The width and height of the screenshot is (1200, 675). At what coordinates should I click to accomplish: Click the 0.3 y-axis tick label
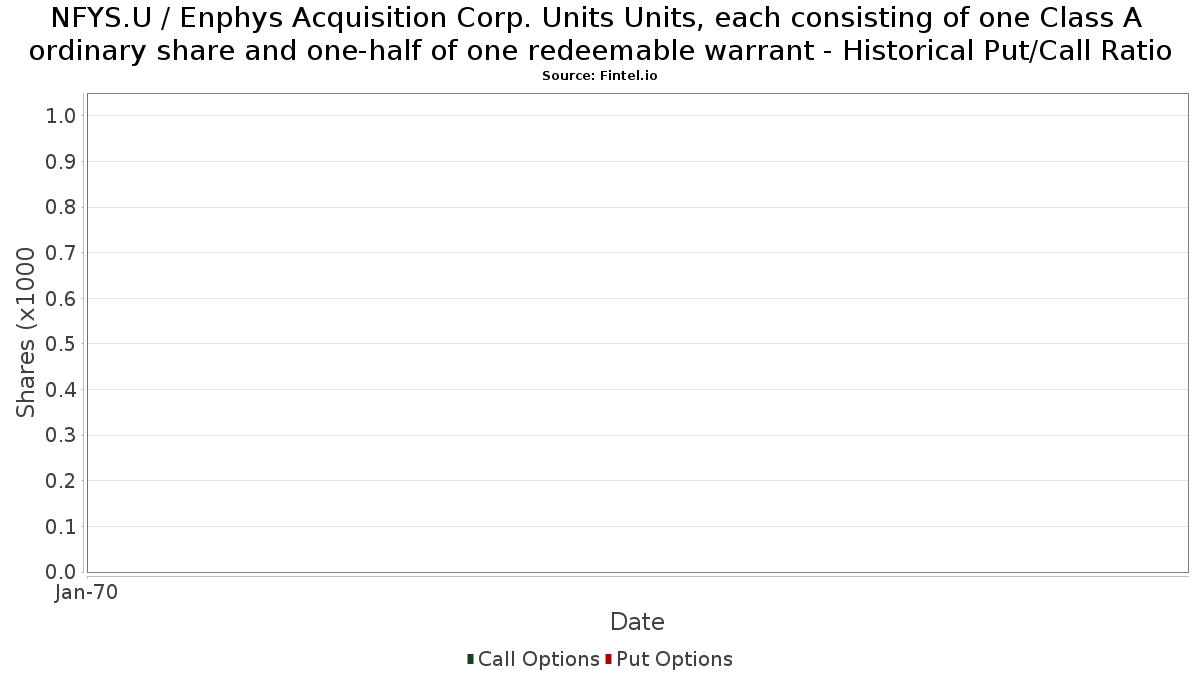pyautogui.click(x=61, y=436)
